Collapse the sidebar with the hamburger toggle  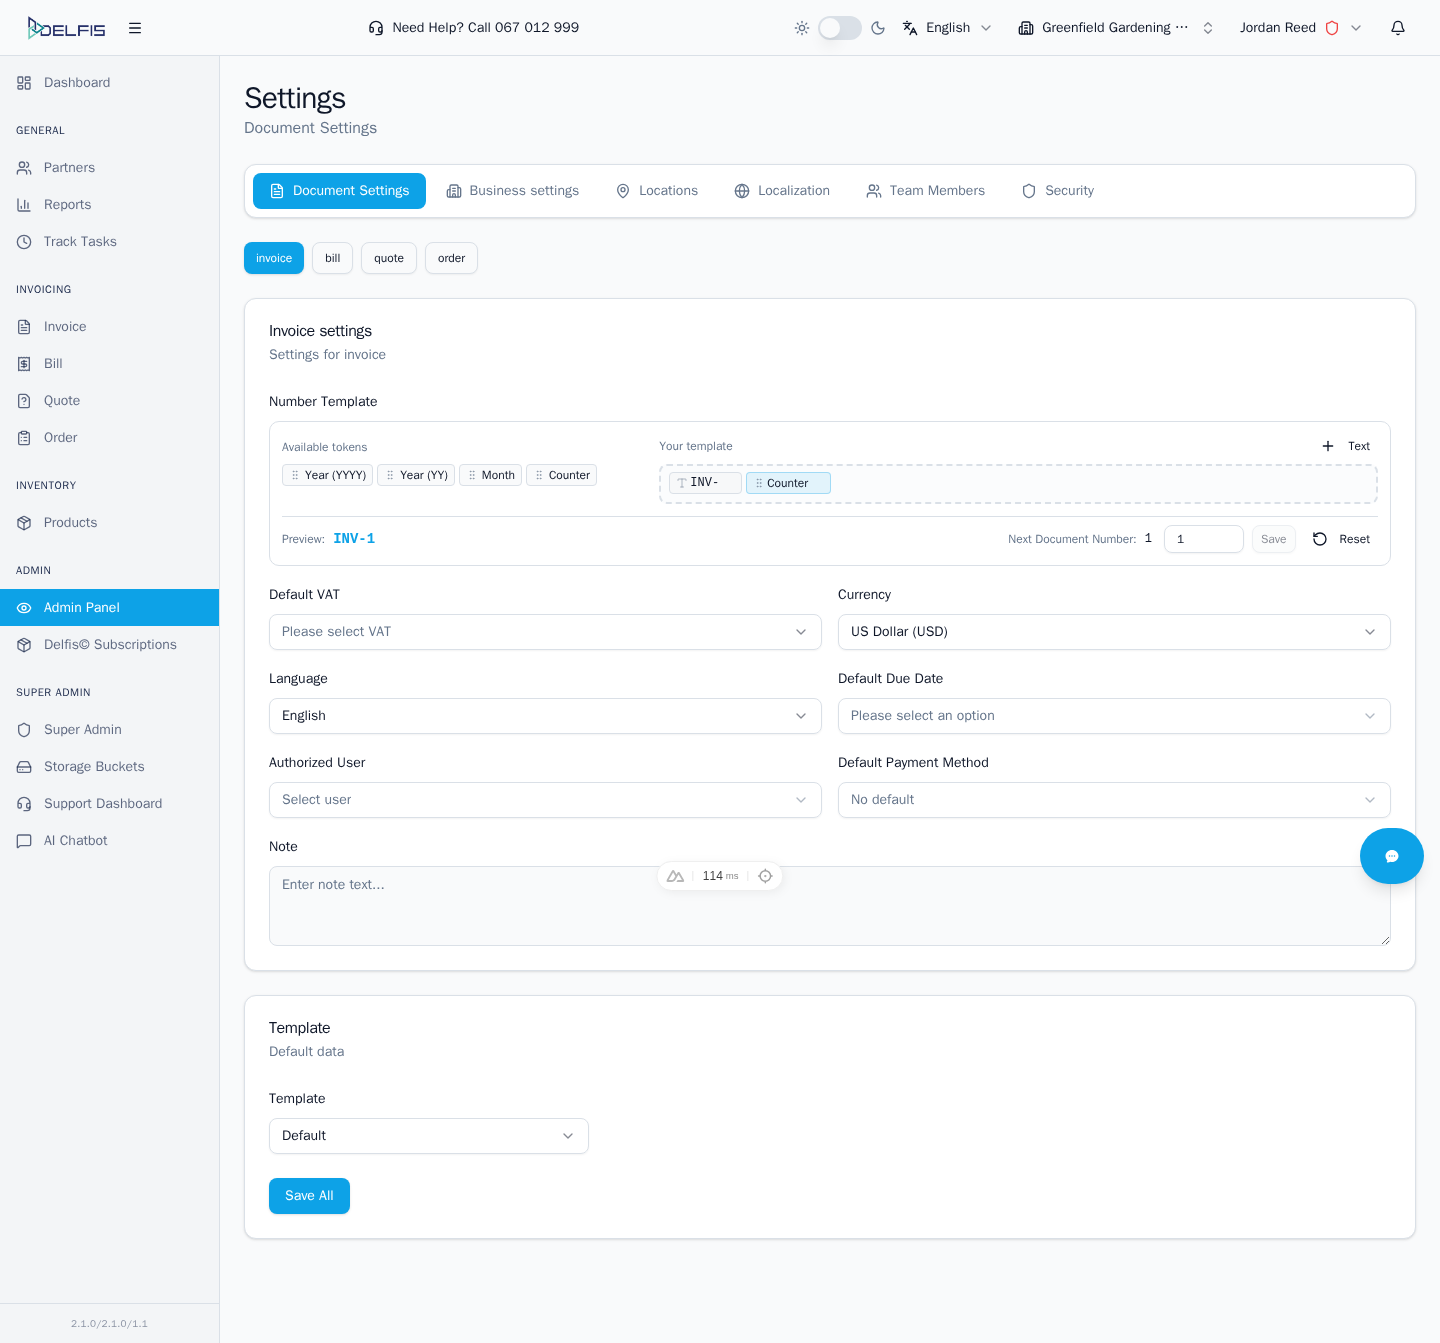[135, 27]
